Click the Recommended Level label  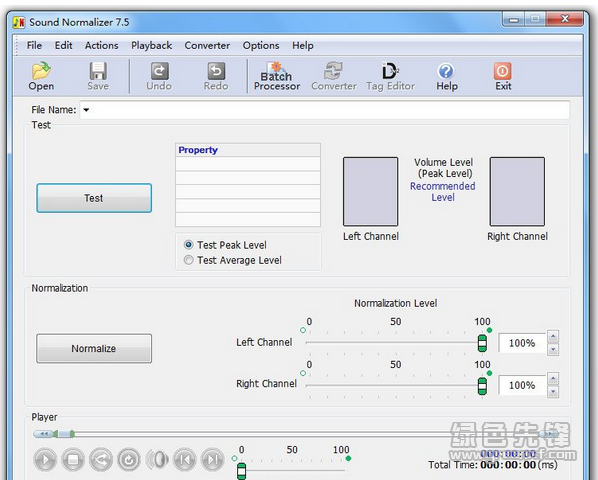443,192
